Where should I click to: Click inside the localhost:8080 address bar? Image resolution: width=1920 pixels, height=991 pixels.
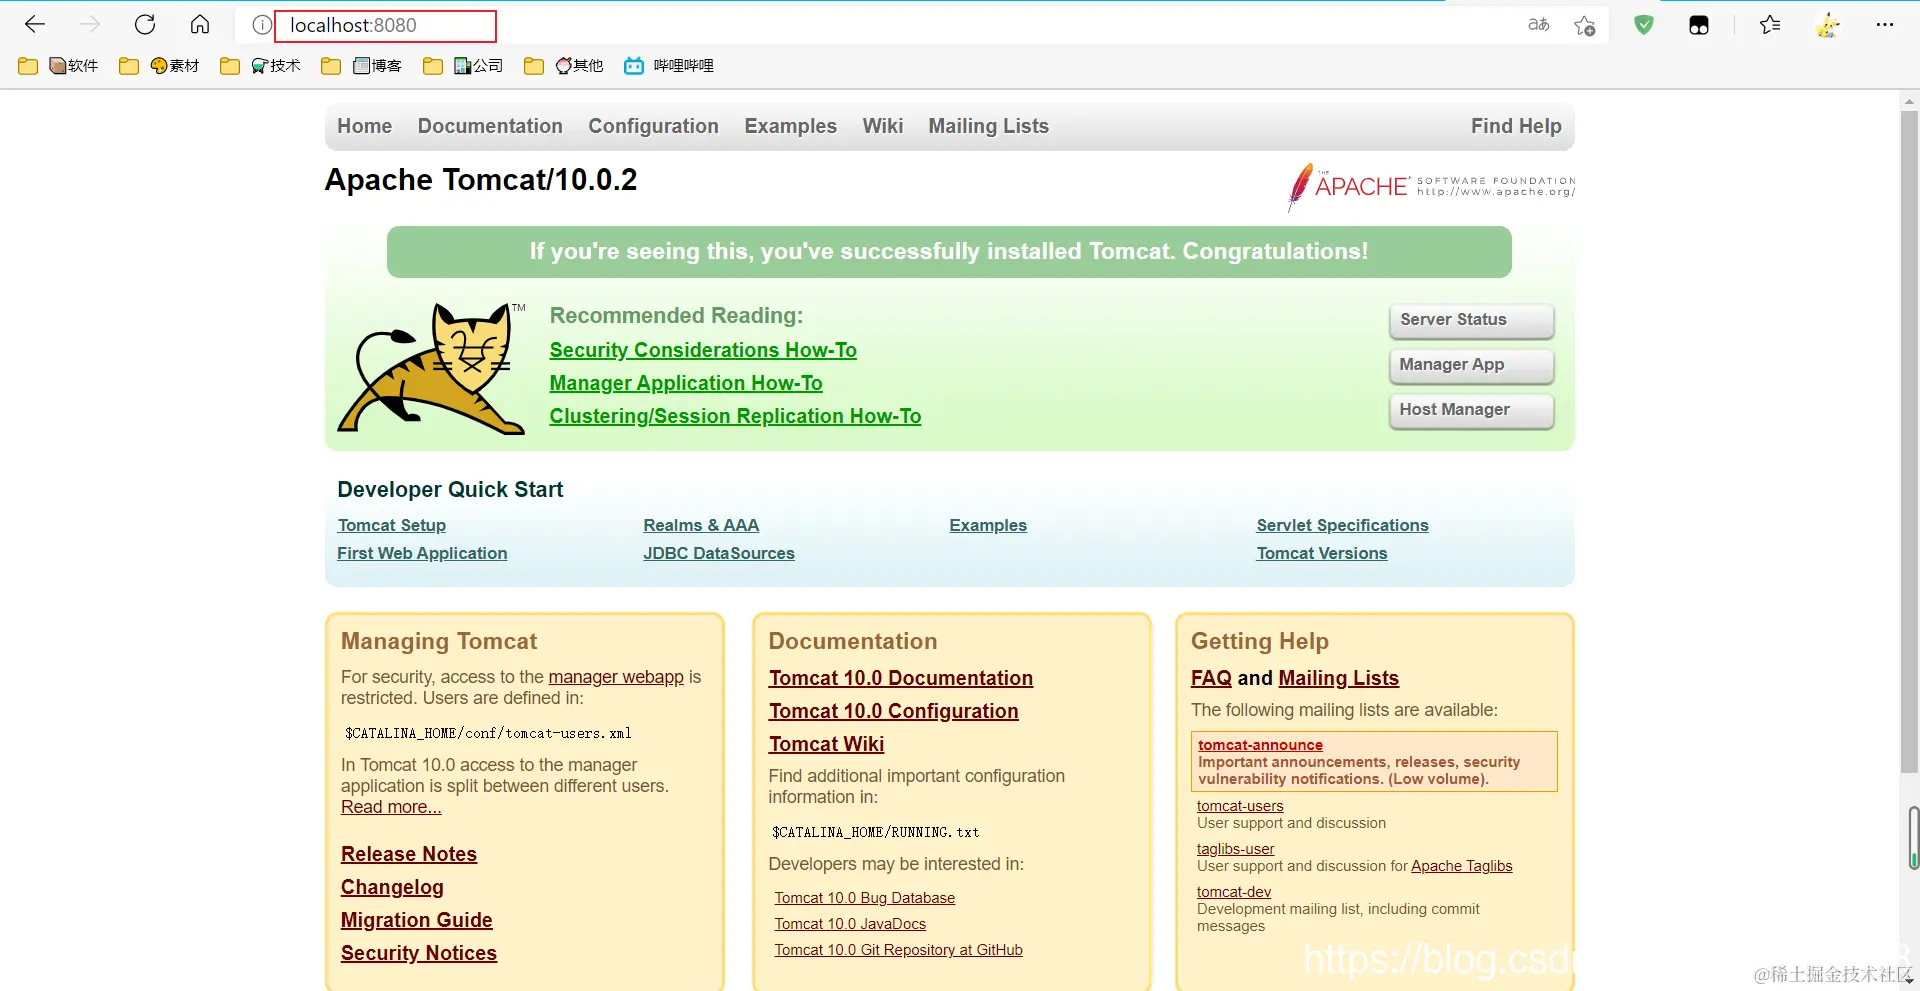[386, 25]
